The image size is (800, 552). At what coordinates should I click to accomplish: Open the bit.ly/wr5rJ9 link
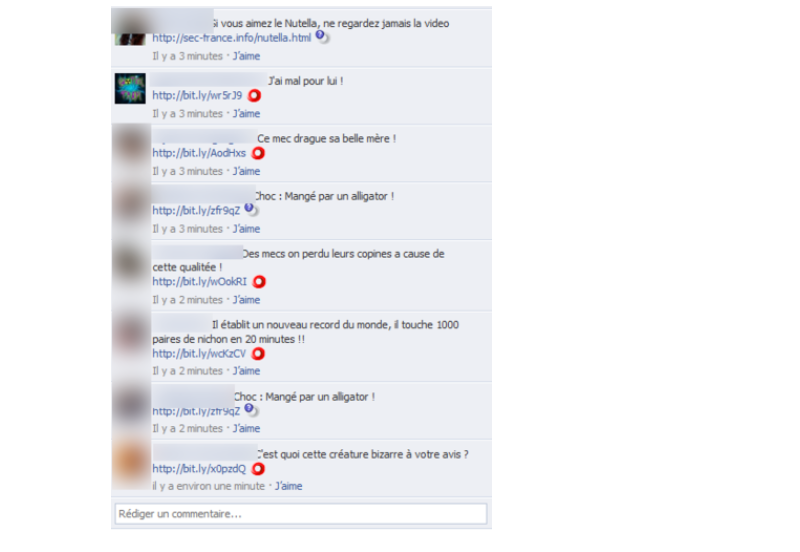[197, 95]
